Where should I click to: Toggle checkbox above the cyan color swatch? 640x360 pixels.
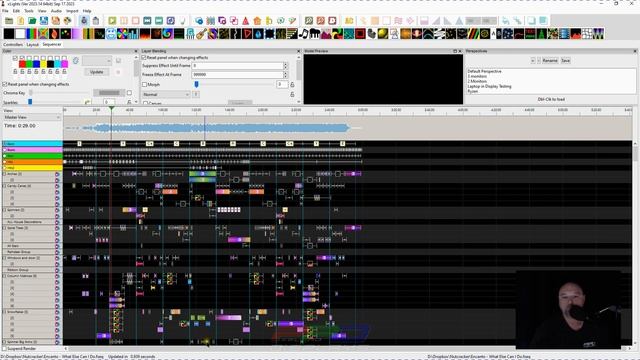click(x=57, y=58)
